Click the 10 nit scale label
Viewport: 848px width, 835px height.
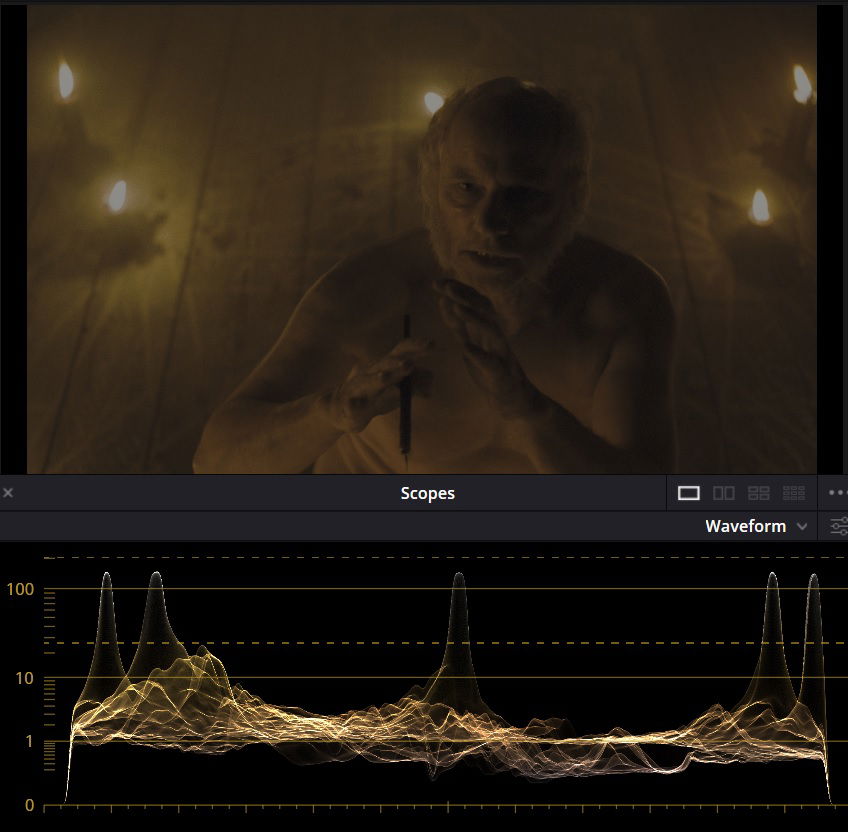coord(24,678)
